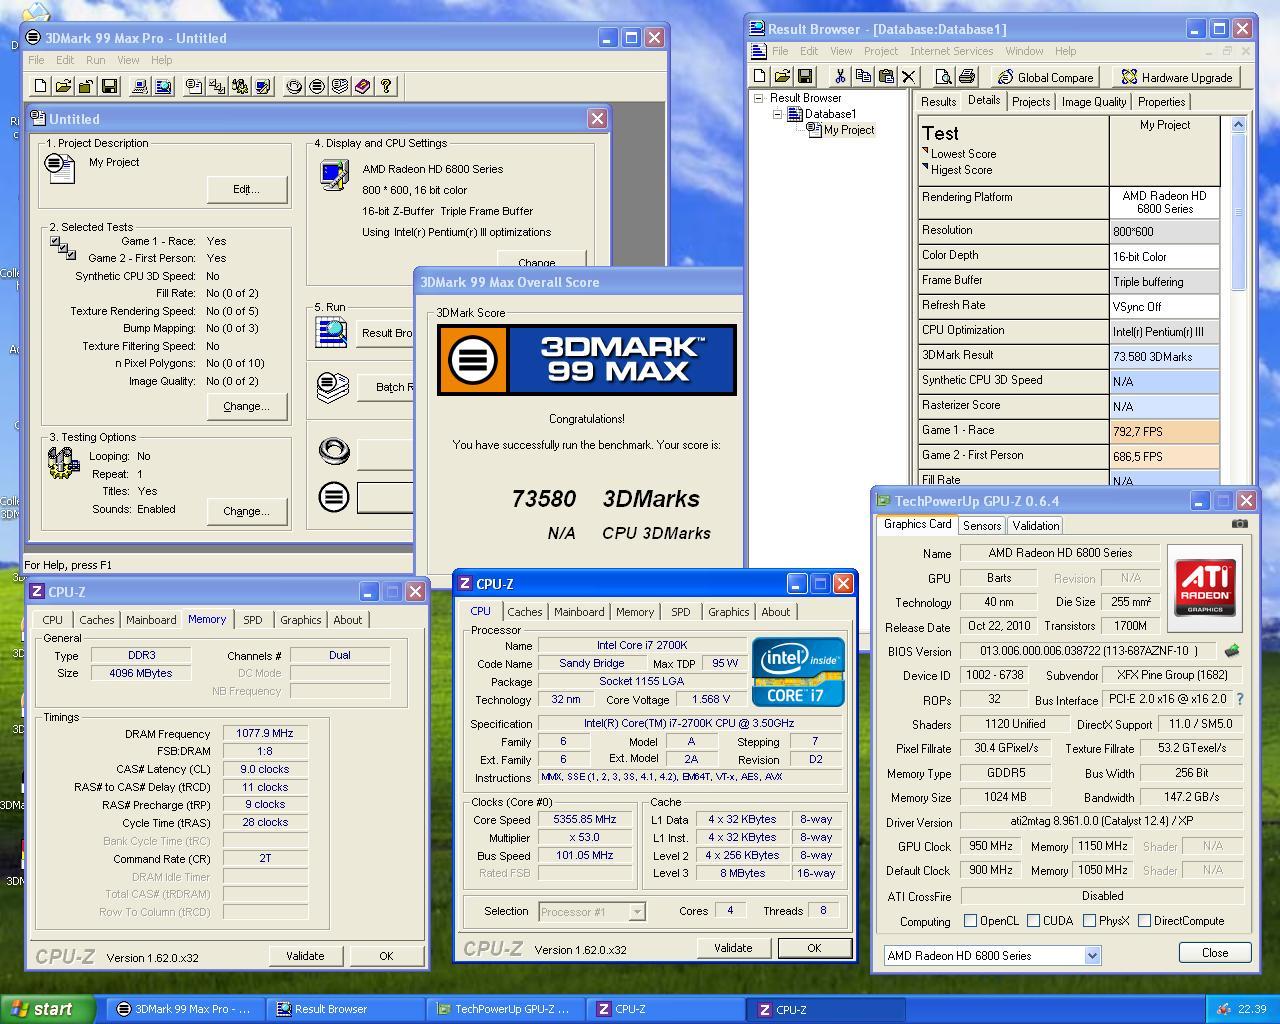Click the BIOS save chip icon in GPU-Z

point(1232,651)
